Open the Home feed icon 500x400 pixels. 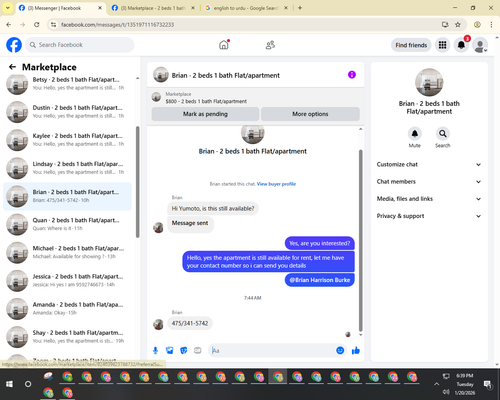click(x=224, y=45)
